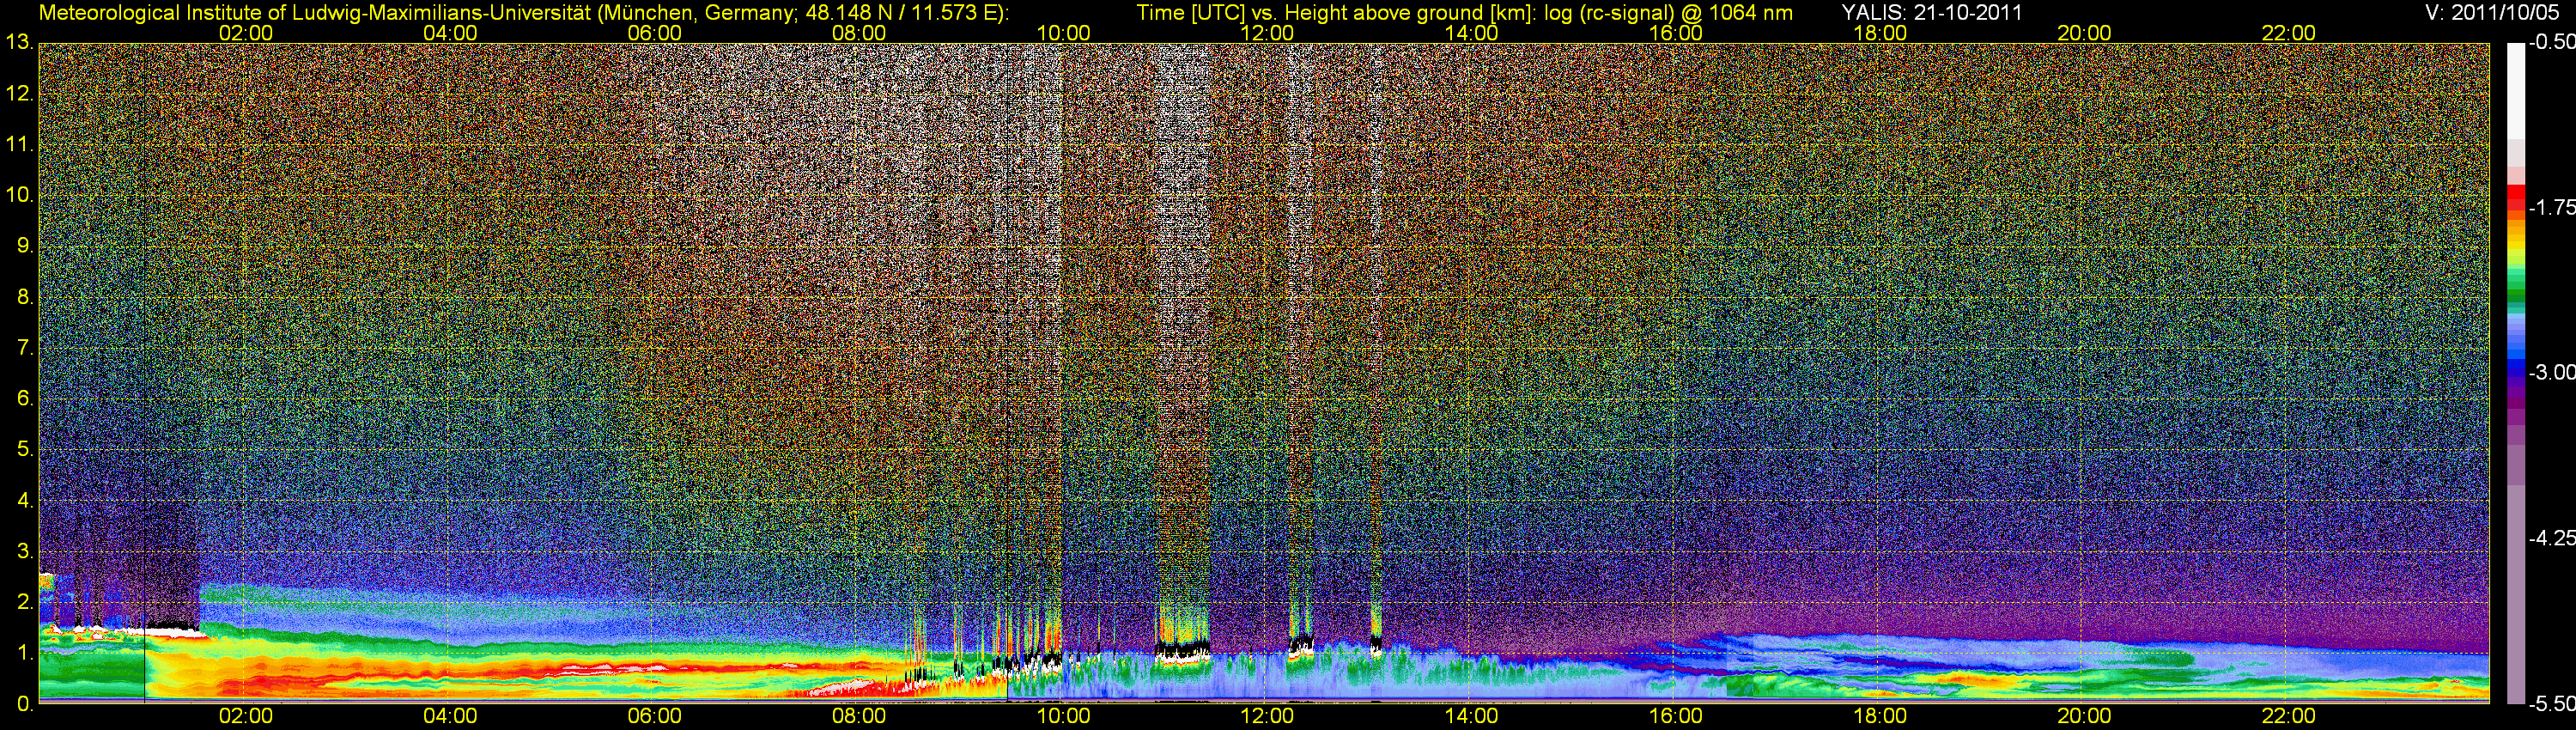The image size is (2576, 730).
Task: Click the 3 km height axis label
Action: click(x=24, y=552)
